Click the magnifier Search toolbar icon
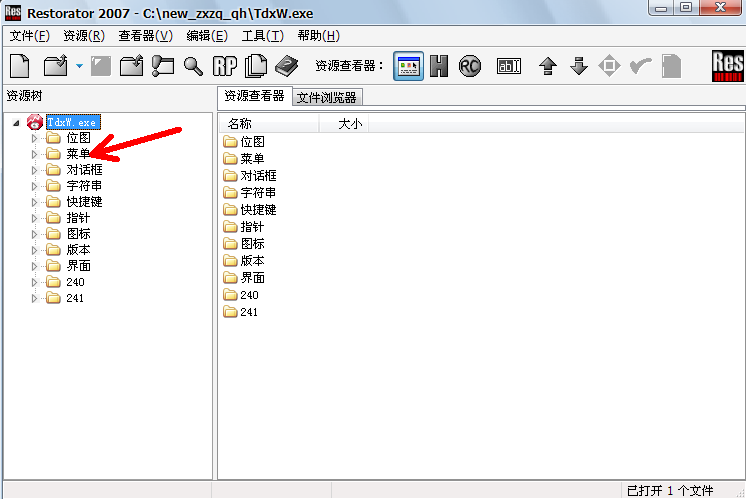Image resolution: width=746 pixels, height=499 pixels. pyautogui.click(x=193, y=66)
